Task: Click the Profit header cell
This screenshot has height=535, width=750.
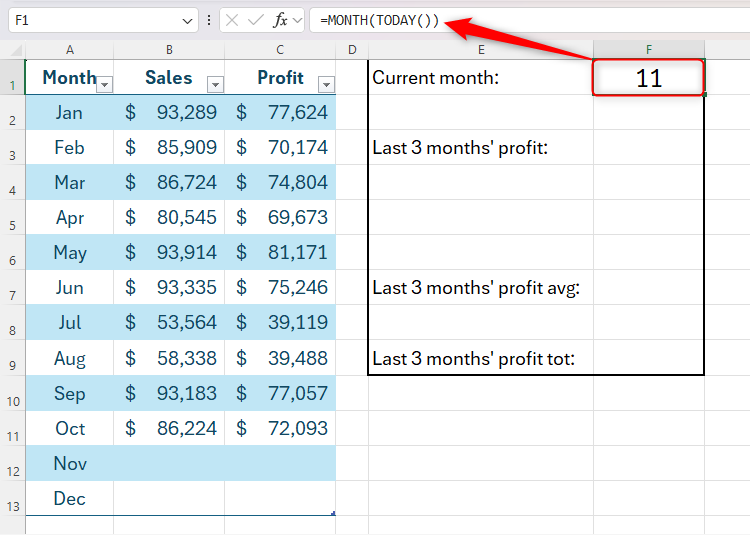Action: pyautogui.click(x=280, y=77)
